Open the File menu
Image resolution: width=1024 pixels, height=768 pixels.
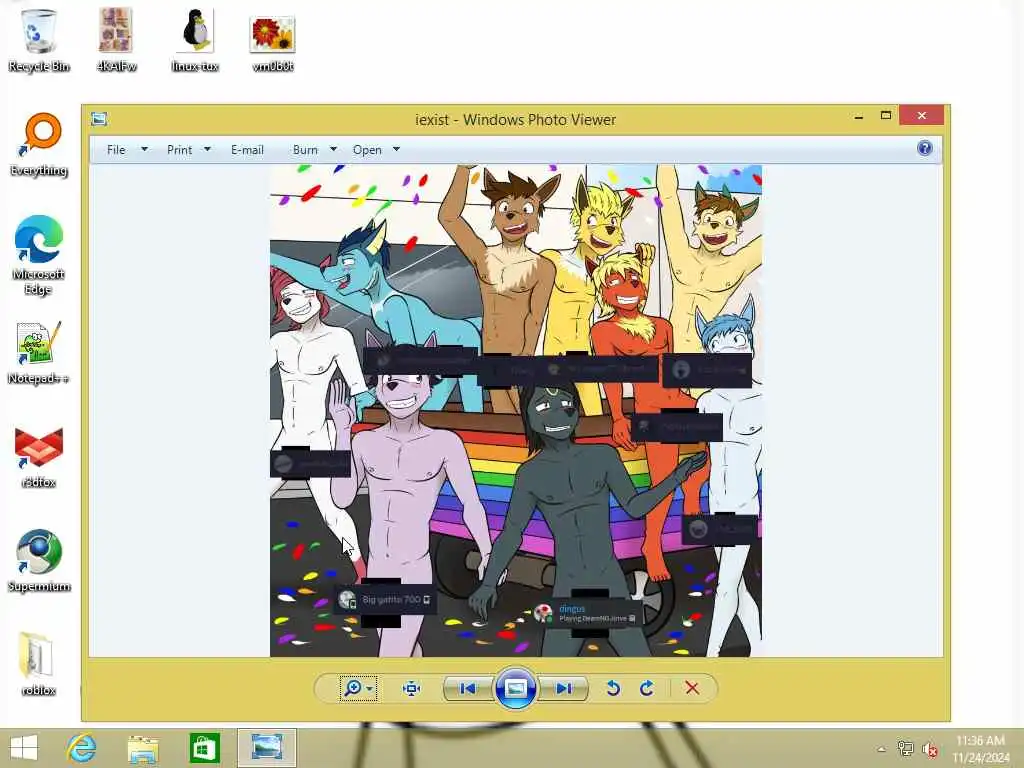[116, 150]
